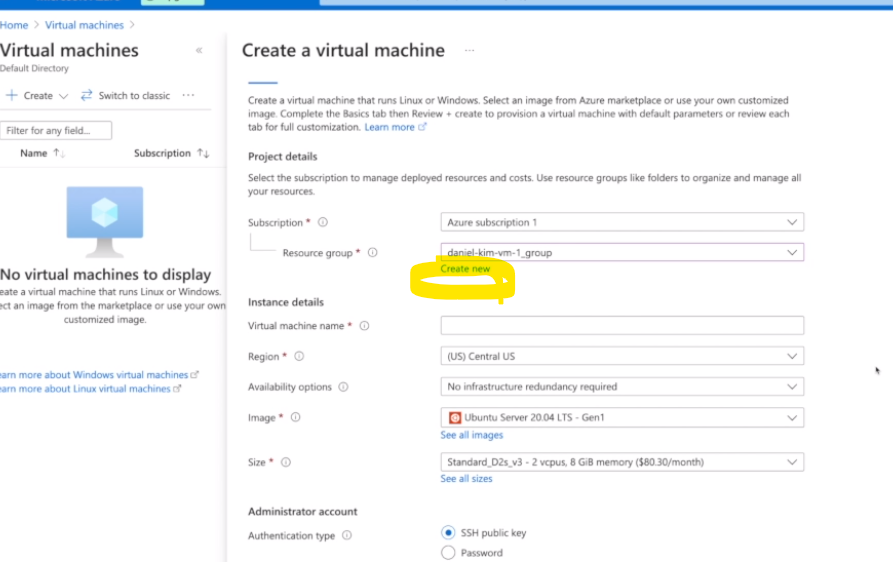Viewport: 893px width, 562px height.
Task: Open the Subscription dropdown
Action: (x=622, y=222)
